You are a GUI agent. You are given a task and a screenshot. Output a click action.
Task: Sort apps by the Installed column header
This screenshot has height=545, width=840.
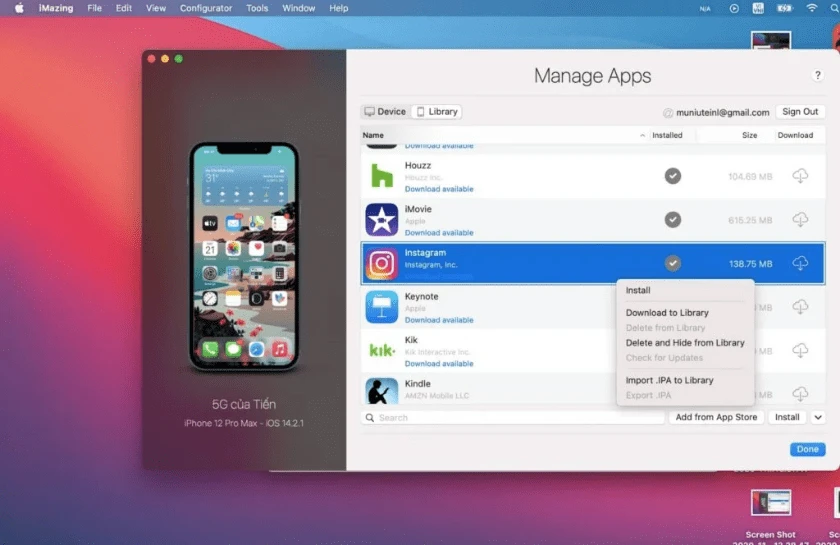667,135
